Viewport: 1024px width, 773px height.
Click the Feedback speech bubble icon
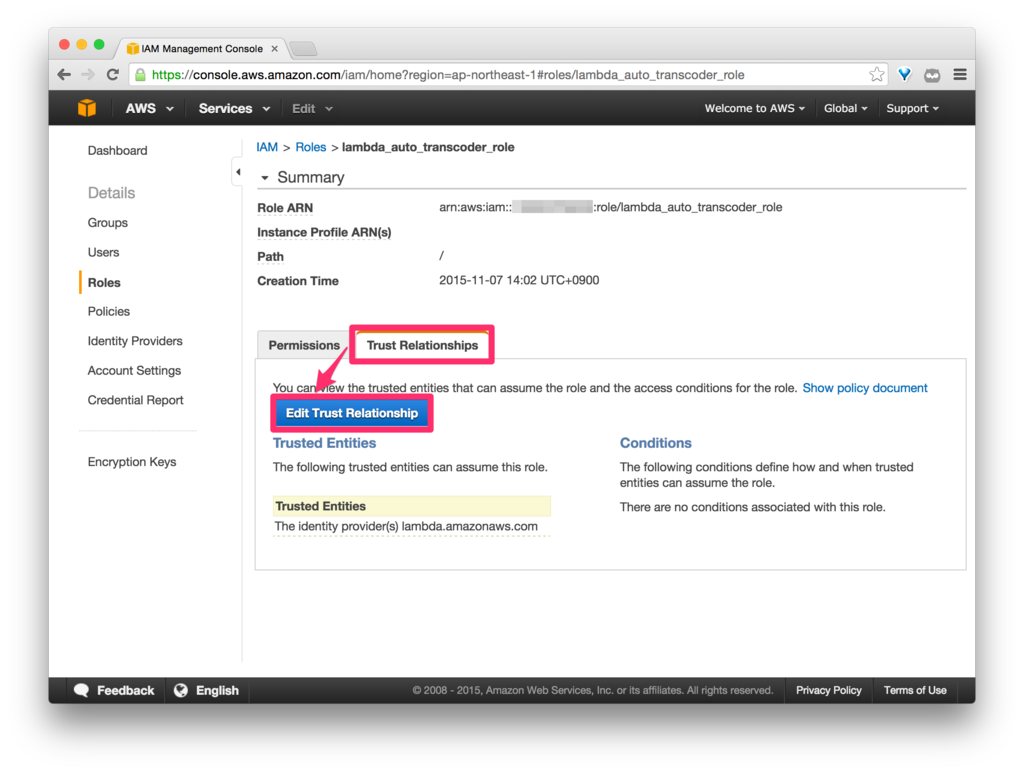pyautogui.click(x=82, y=690)
